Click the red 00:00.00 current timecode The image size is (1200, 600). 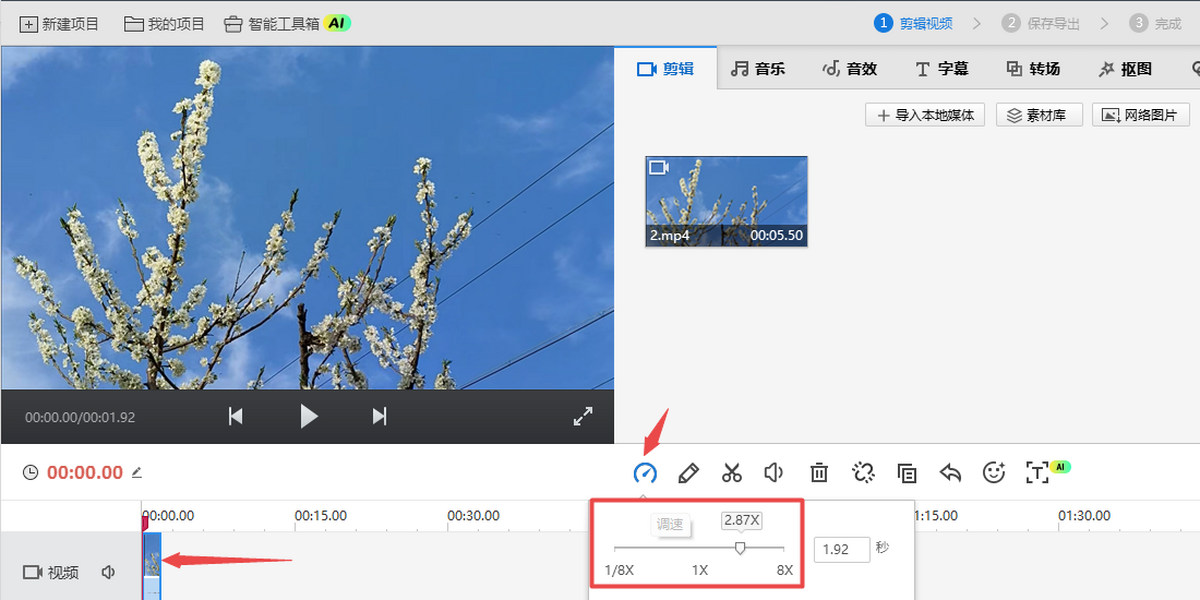click(x=85, y=473)
